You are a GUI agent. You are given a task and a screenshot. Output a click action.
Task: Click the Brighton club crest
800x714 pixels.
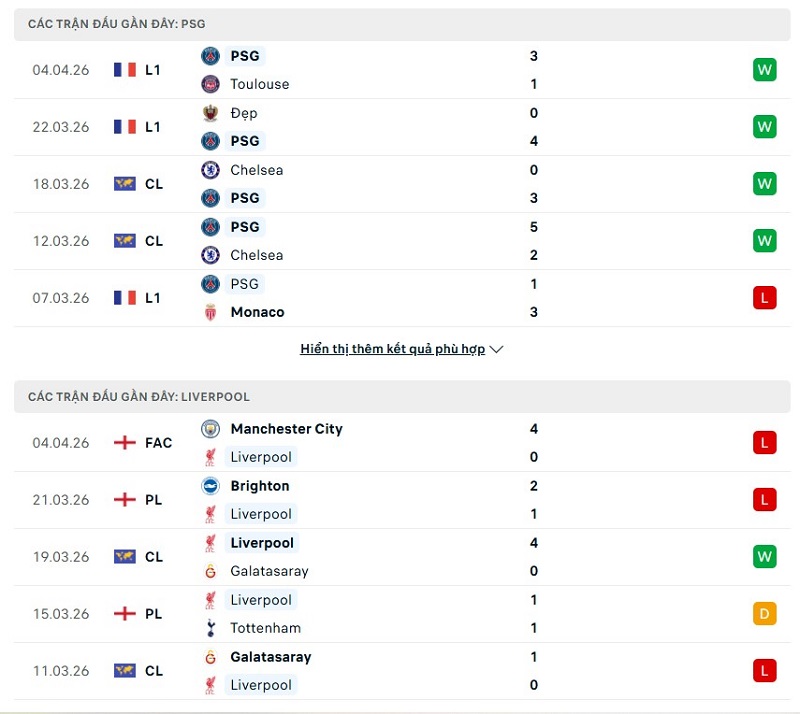tap(212, 486)
